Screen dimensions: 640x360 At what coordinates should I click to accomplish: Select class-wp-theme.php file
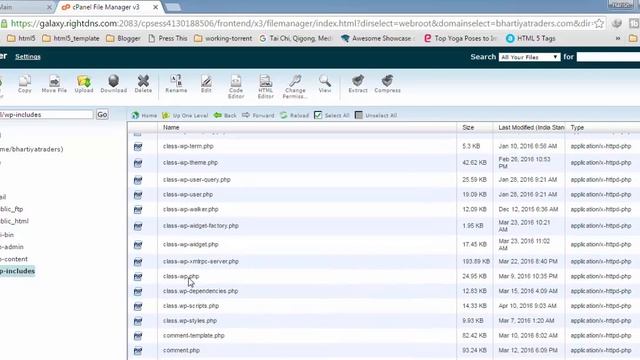[x=190, y=162]
